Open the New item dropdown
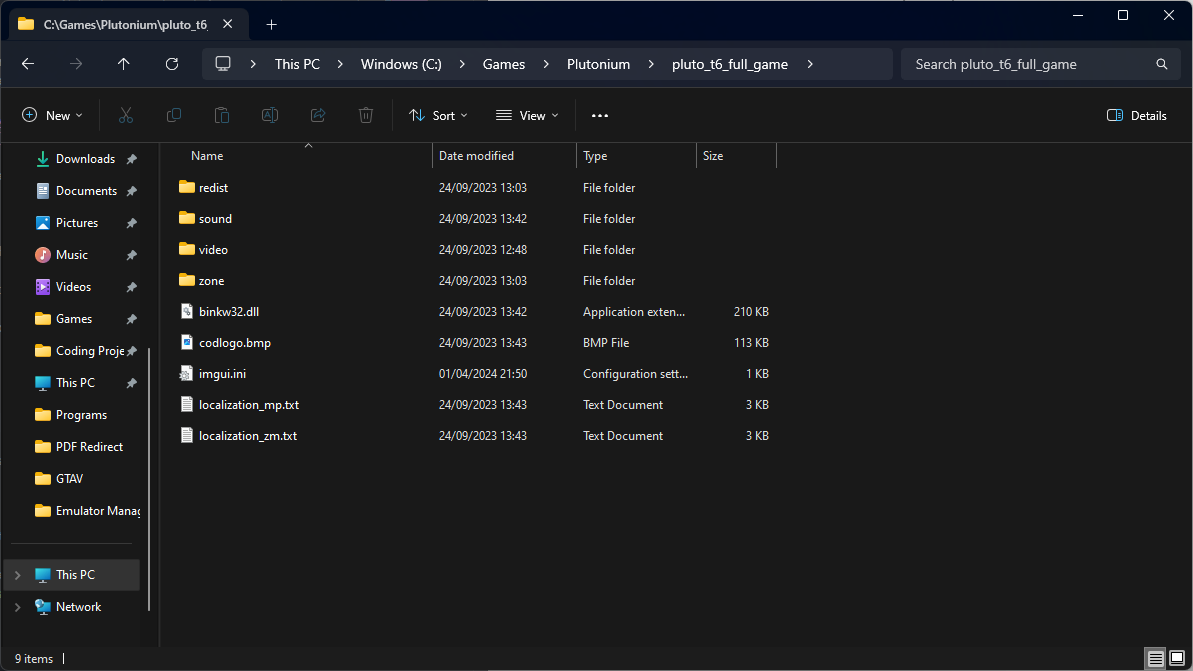Image resolution: width=1193 pixels, height=671 pixels. point(52,115)
